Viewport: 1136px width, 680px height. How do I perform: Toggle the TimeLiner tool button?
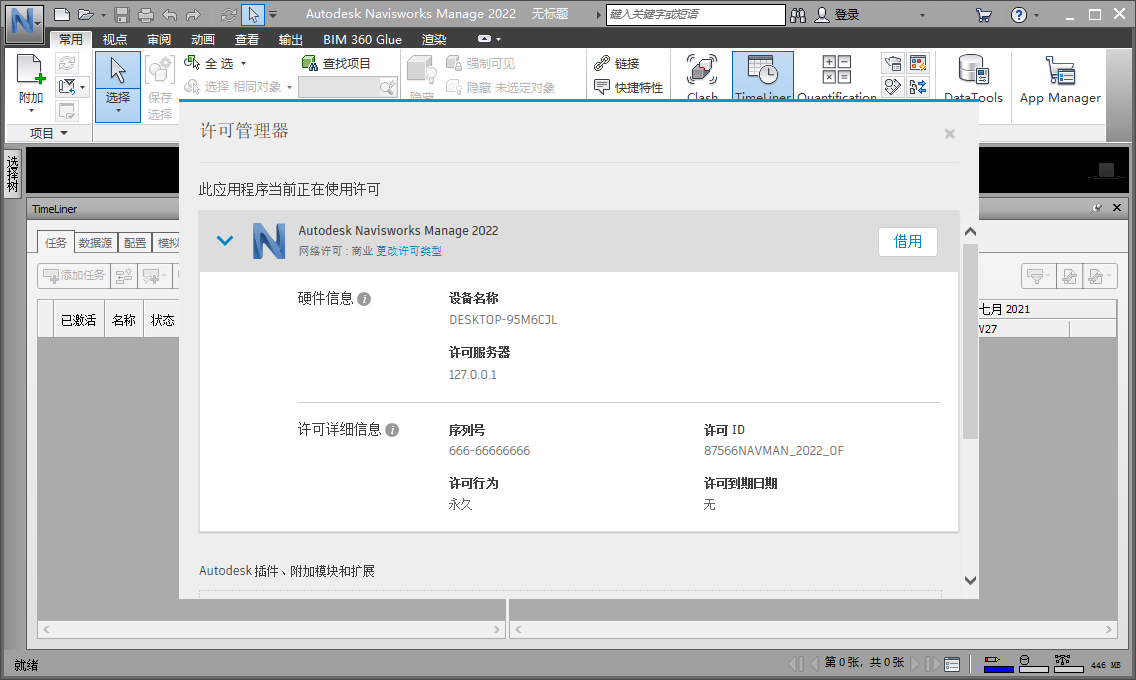pos(763,77)
